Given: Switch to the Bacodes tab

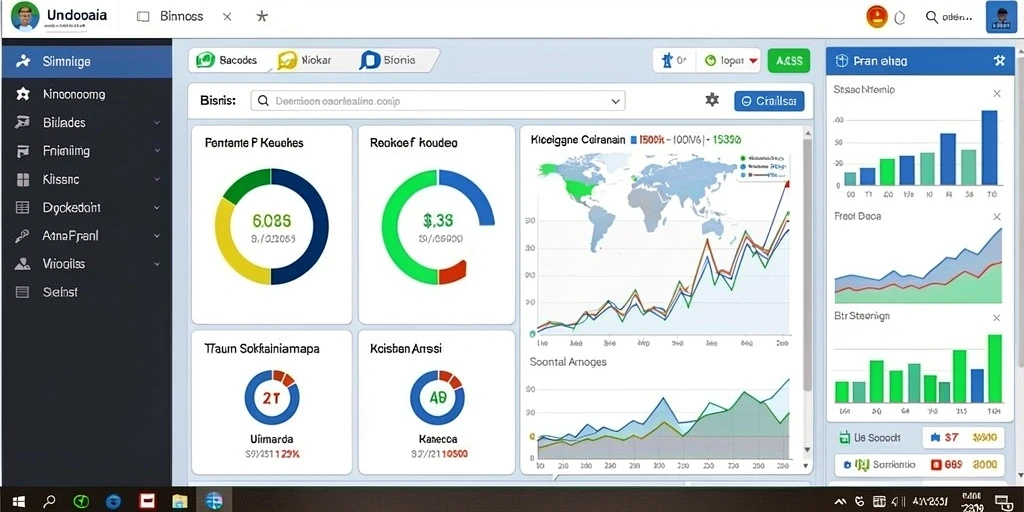Looking at the screenshot, I should tap(229, 61).
